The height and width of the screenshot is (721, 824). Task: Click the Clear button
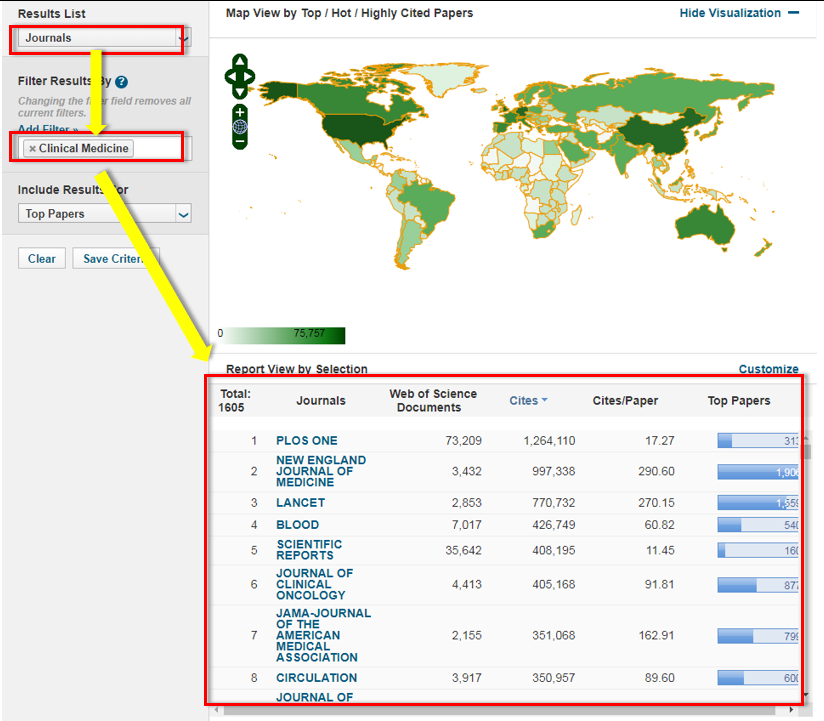point(42,259)
